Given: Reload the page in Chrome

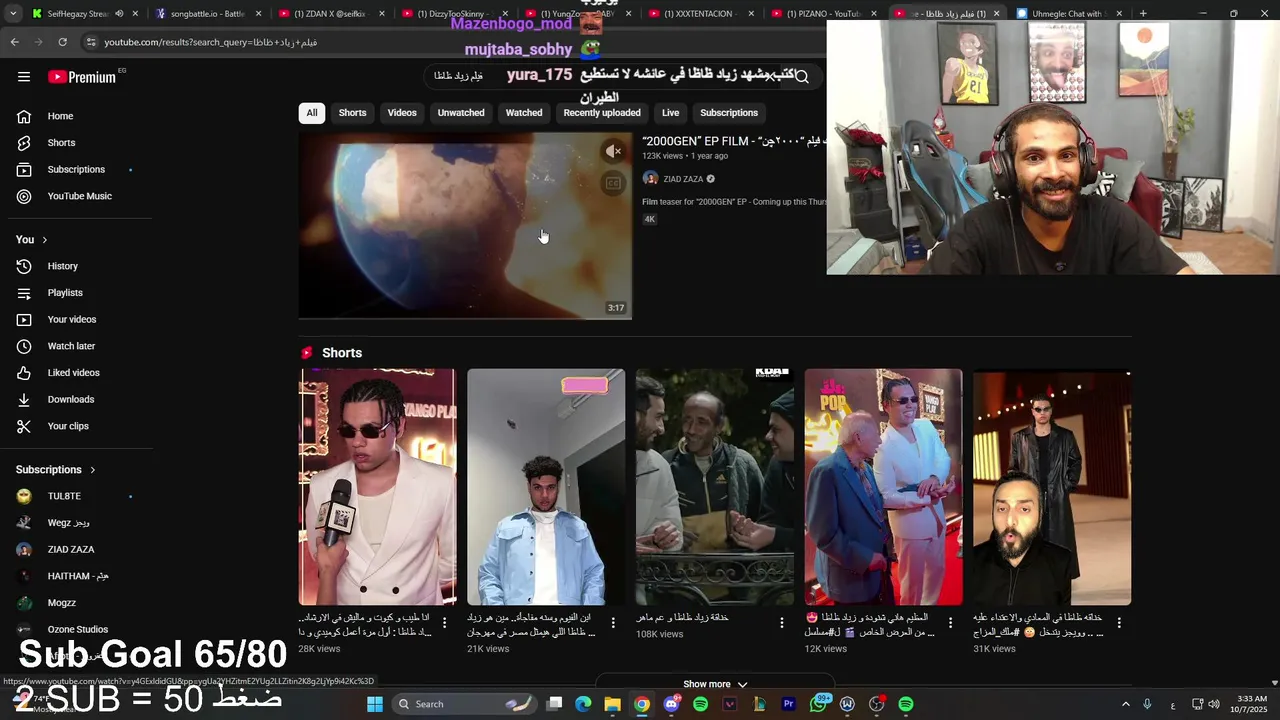Looking at the screenshot, I should tap(62, 42).
